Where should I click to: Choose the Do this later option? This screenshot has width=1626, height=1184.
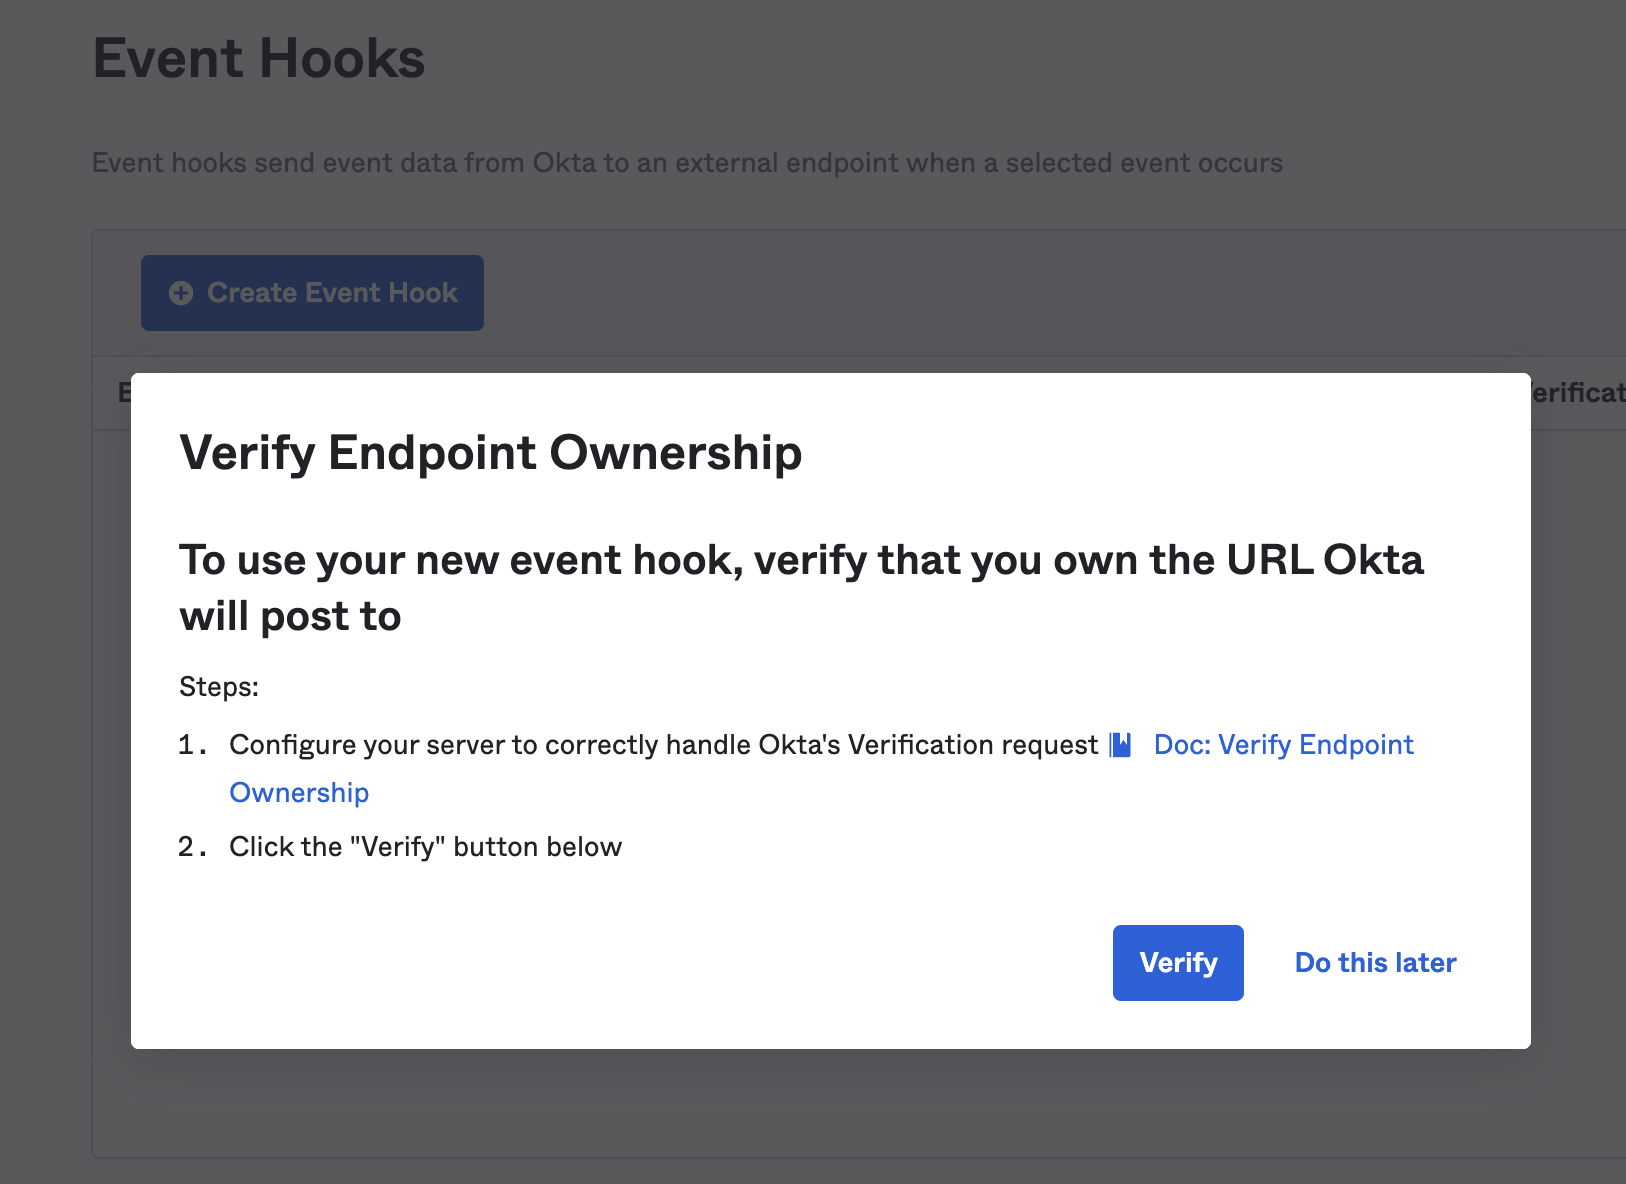click(1375, 962)
